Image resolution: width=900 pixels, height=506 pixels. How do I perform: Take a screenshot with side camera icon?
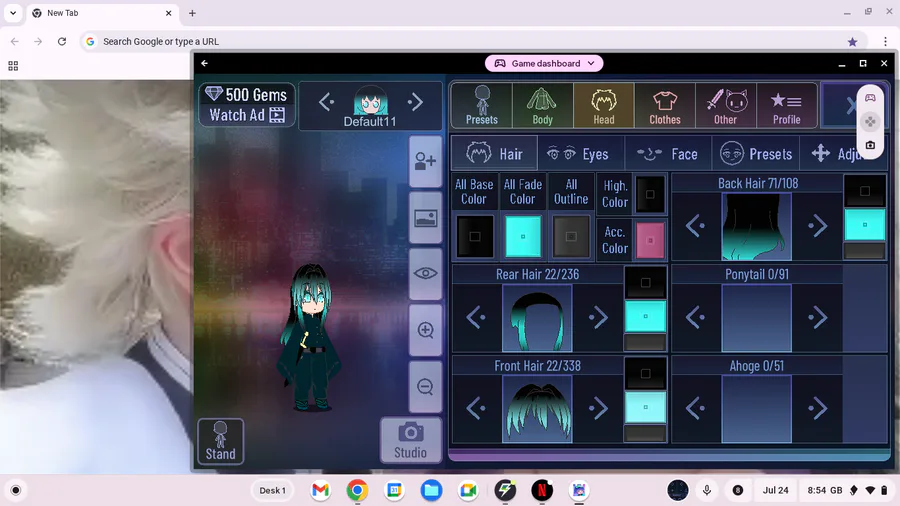click(x=870, y=145)
